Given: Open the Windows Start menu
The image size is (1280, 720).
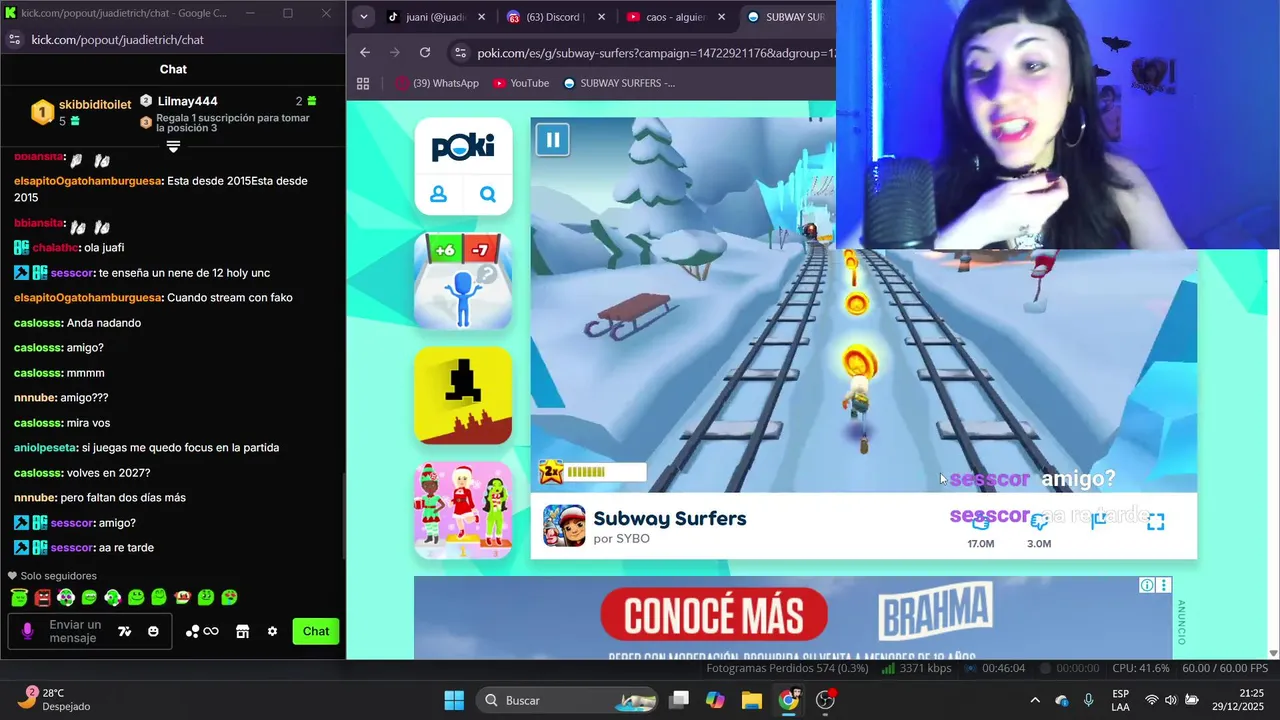Looking at the screenshot, I should 454,700.
